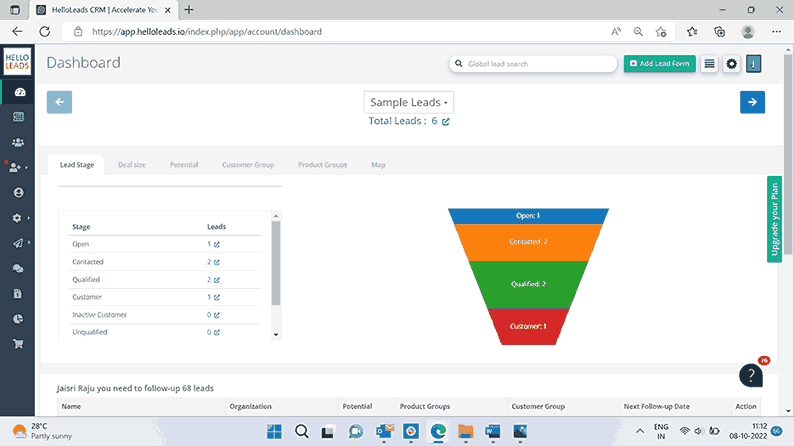The image size is (794, 446).
Task: Expand the sidebar gear settings submenu
Action: click(x=17, y=218)
